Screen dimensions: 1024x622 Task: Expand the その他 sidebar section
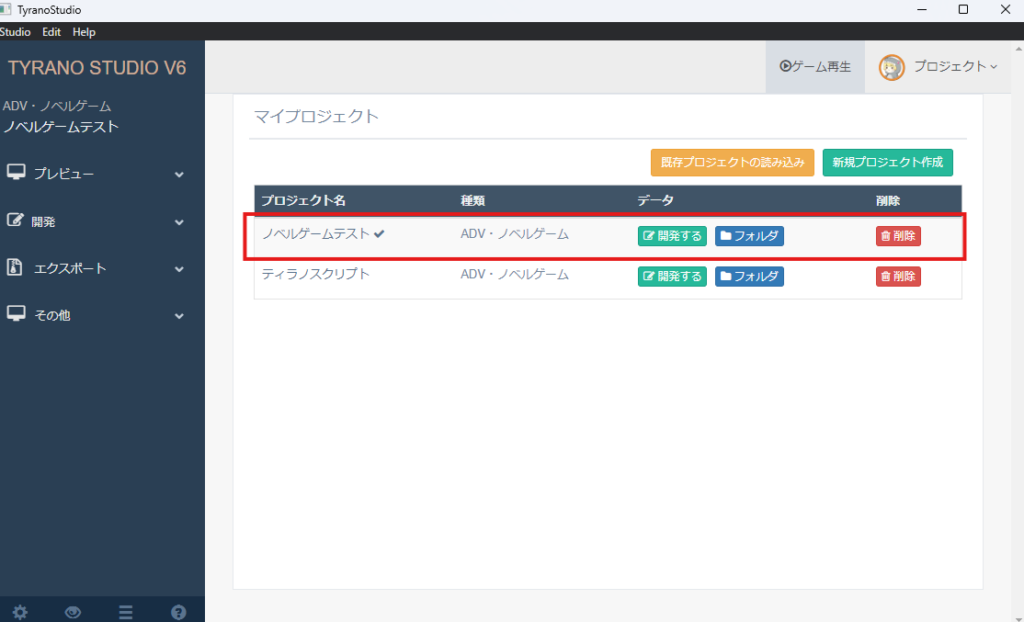[x=95, y=316]
